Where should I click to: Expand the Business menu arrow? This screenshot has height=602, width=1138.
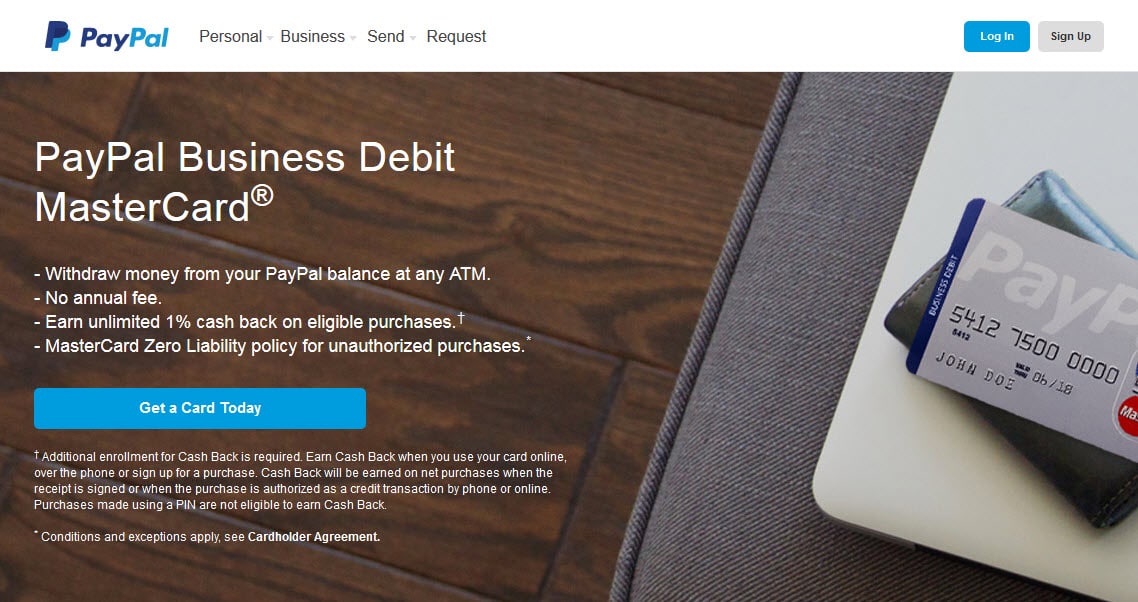[353, 38]
